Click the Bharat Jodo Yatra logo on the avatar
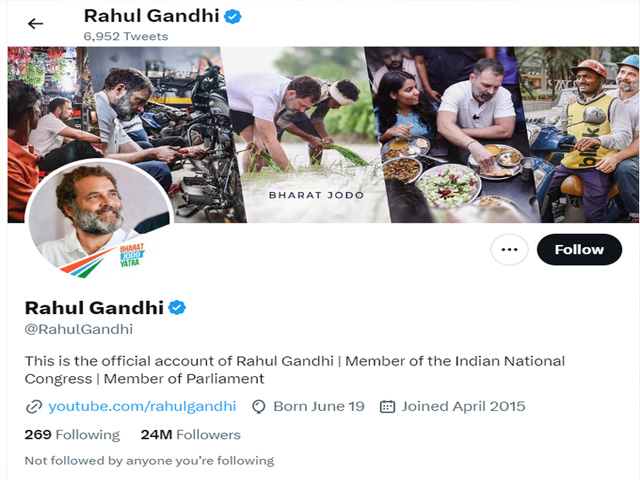Image resolution: width=640 pixels, height=480 pixels. (131, 255)
